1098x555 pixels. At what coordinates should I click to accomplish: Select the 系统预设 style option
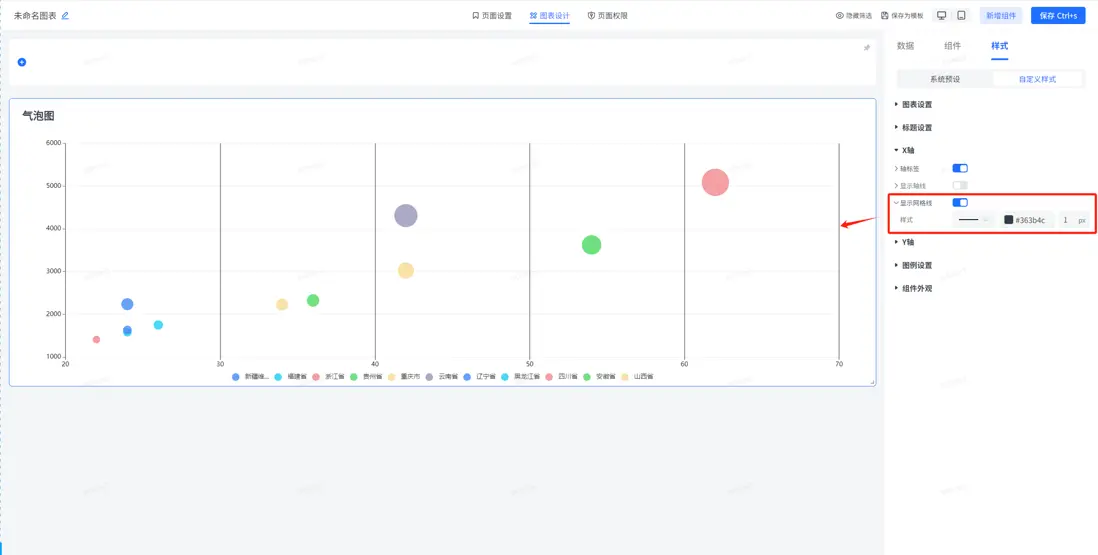coord(945,79)
